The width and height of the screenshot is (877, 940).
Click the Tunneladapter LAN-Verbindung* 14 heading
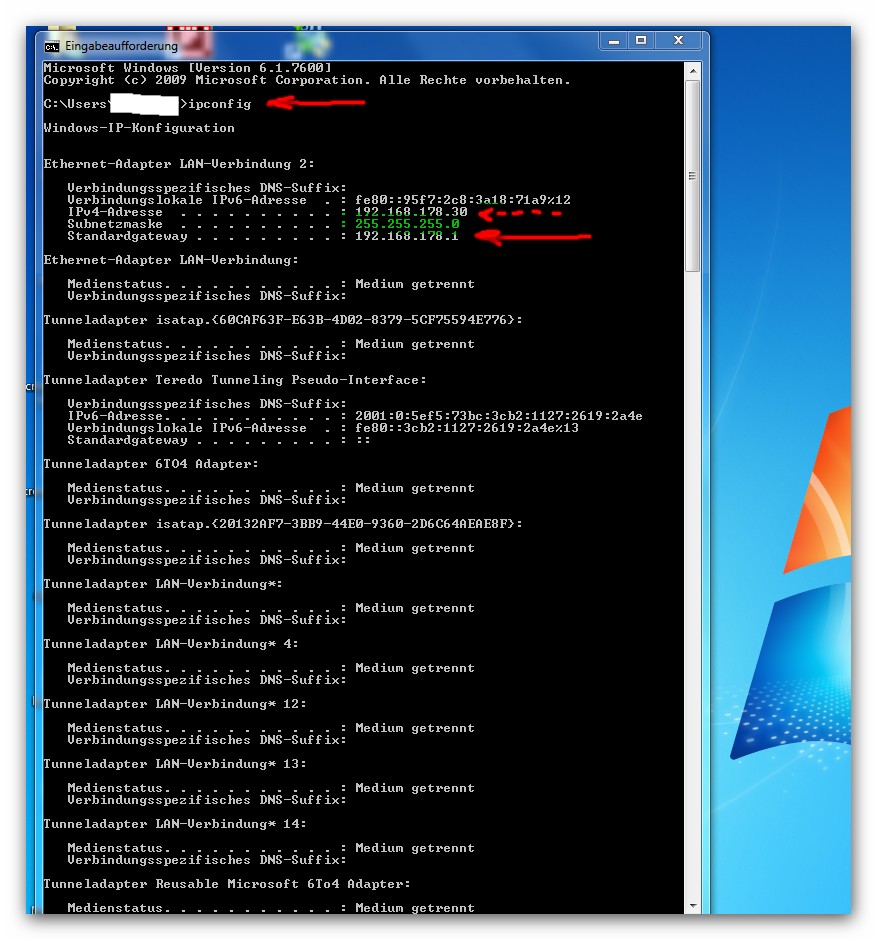175,823
